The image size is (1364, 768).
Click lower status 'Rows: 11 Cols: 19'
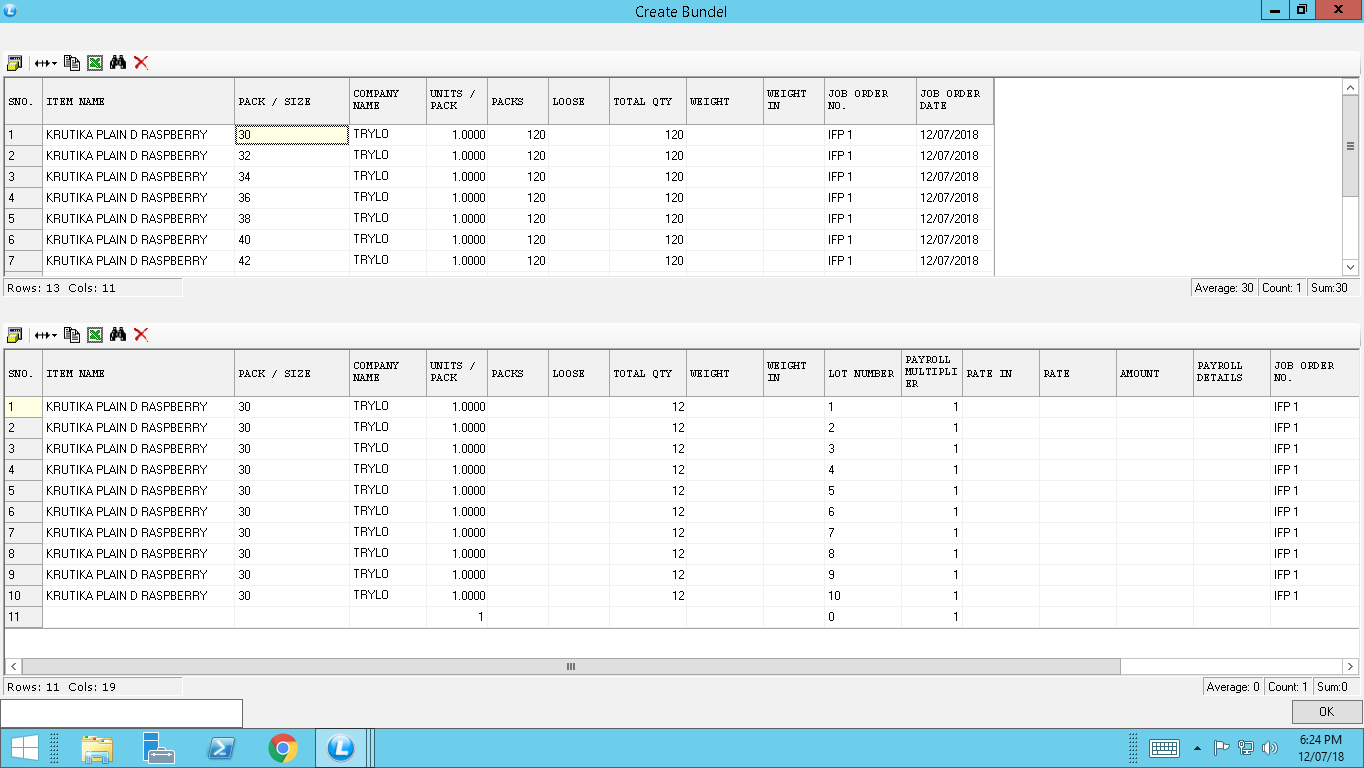click(x=92, y=687)
